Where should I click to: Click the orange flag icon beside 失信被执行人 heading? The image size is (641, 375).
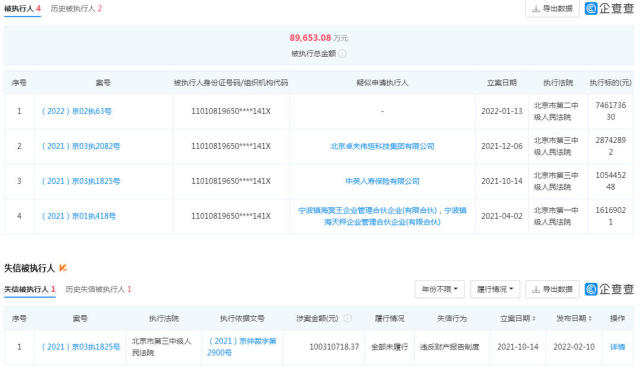63,268
